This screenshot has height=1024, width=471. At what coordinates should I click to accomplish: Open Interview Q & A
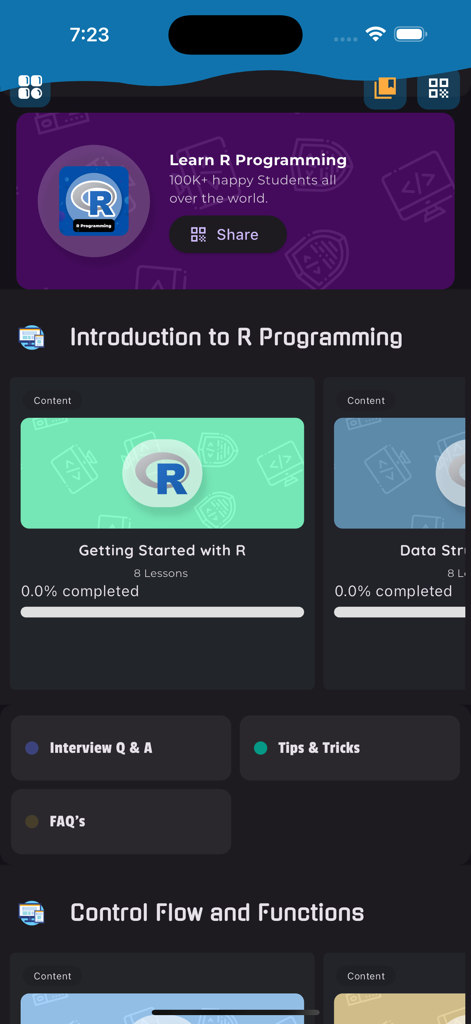(121, 748)
